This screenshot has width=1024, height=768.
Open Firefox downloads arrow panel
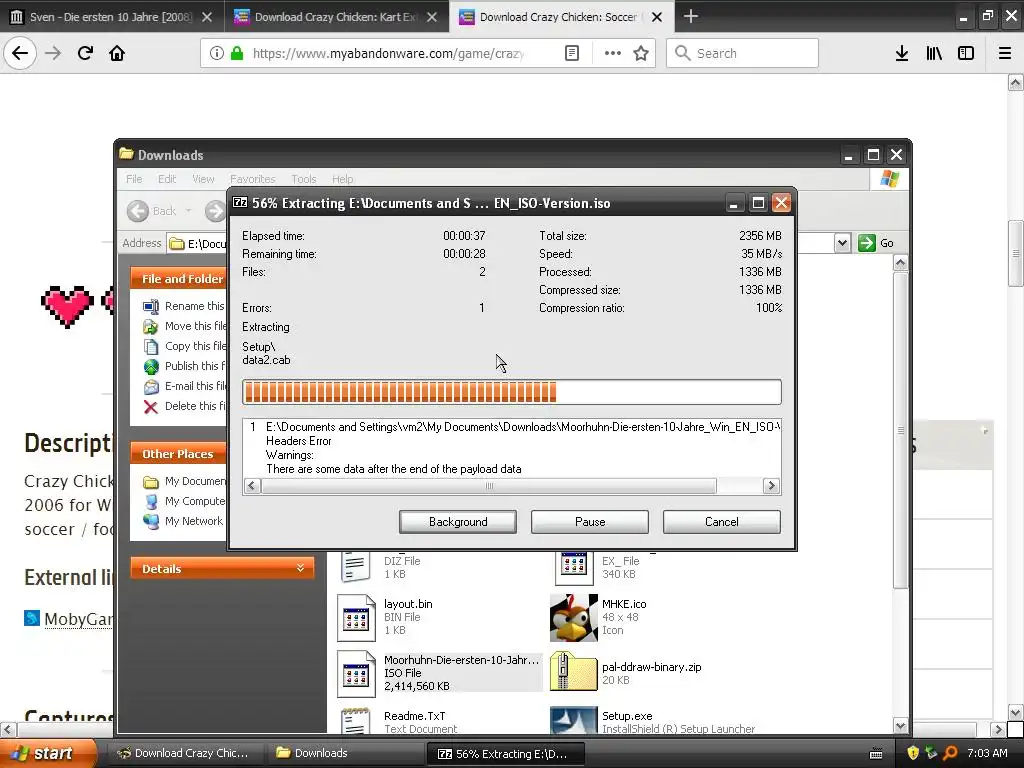(x=902, y=53)
